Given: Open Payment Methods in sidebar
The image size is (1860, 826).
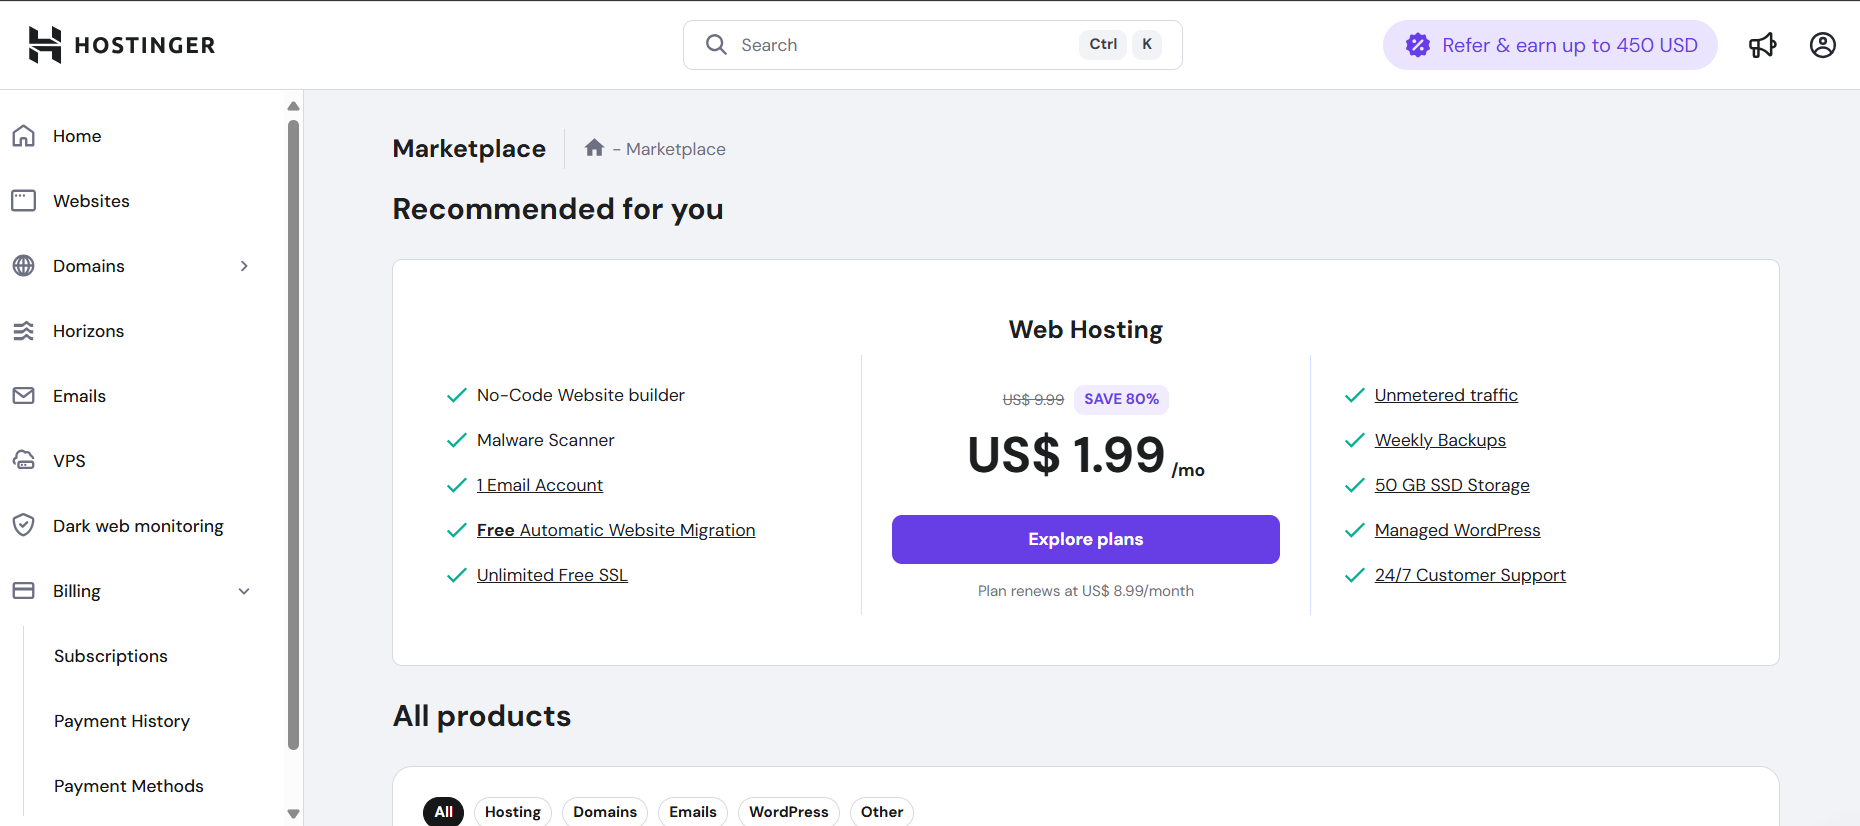Looking at the screenshot, I should coord(129,786).
